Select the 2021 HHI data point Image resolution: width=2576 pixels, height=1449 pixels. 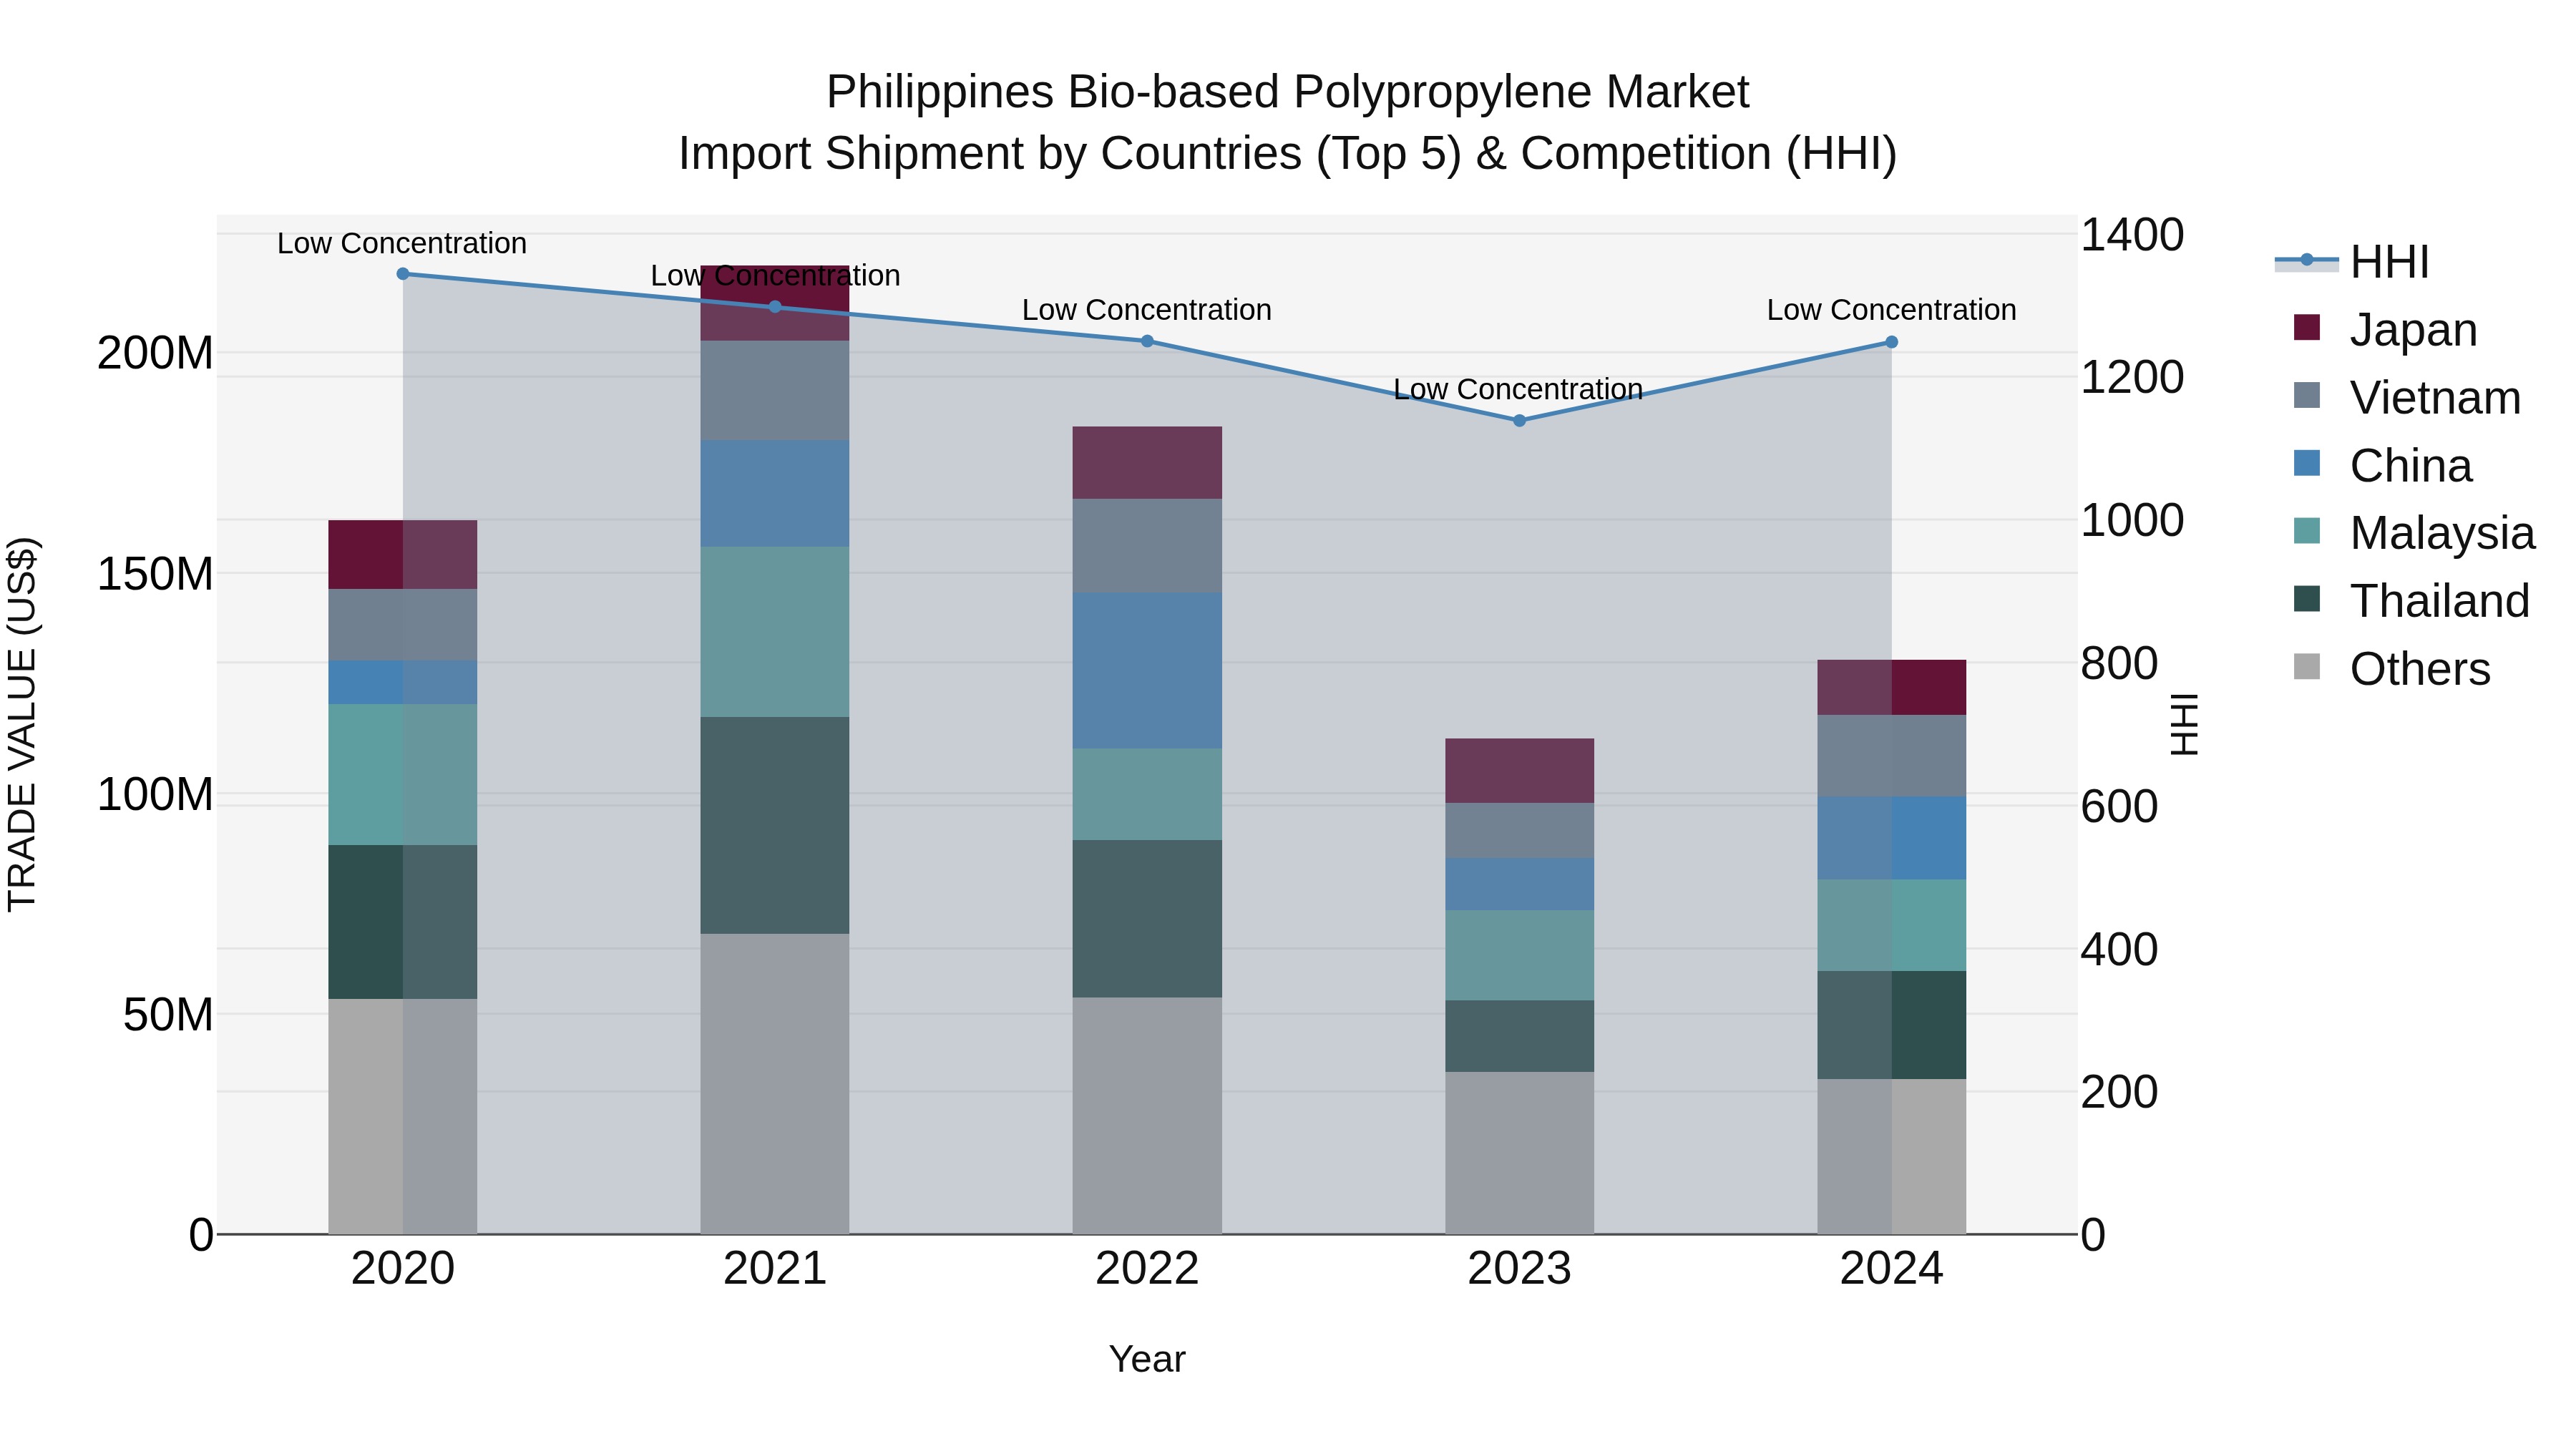click(775, 307)
